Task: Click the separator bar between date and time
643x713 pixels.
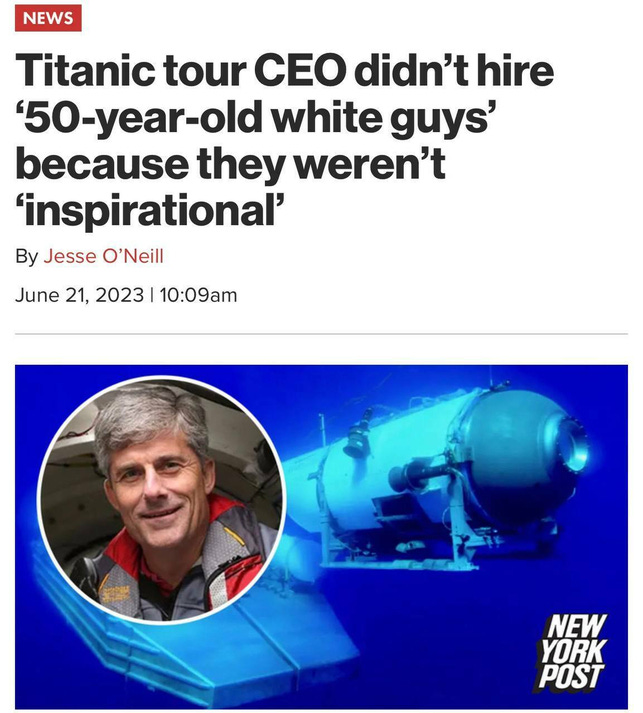Action: 151,296
